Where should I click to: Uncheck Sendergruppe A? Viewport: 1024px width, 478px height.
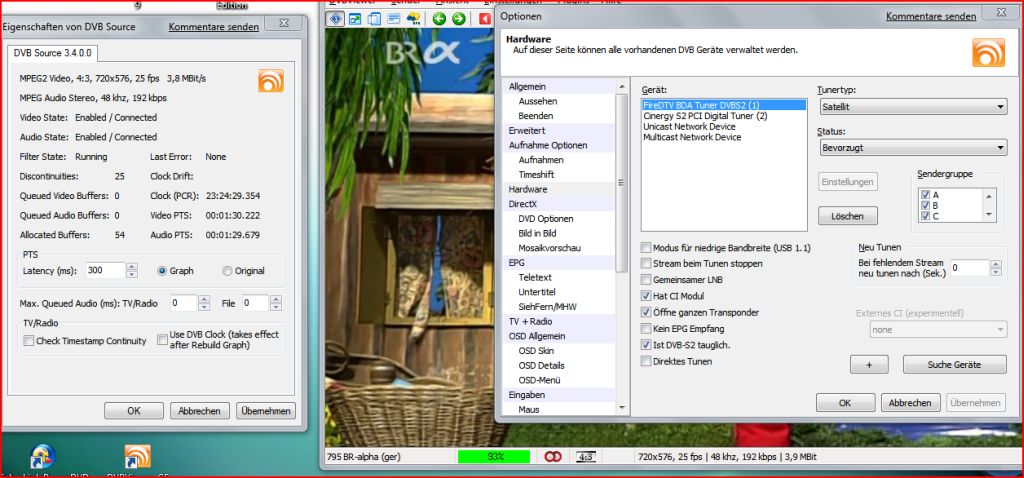925,195
